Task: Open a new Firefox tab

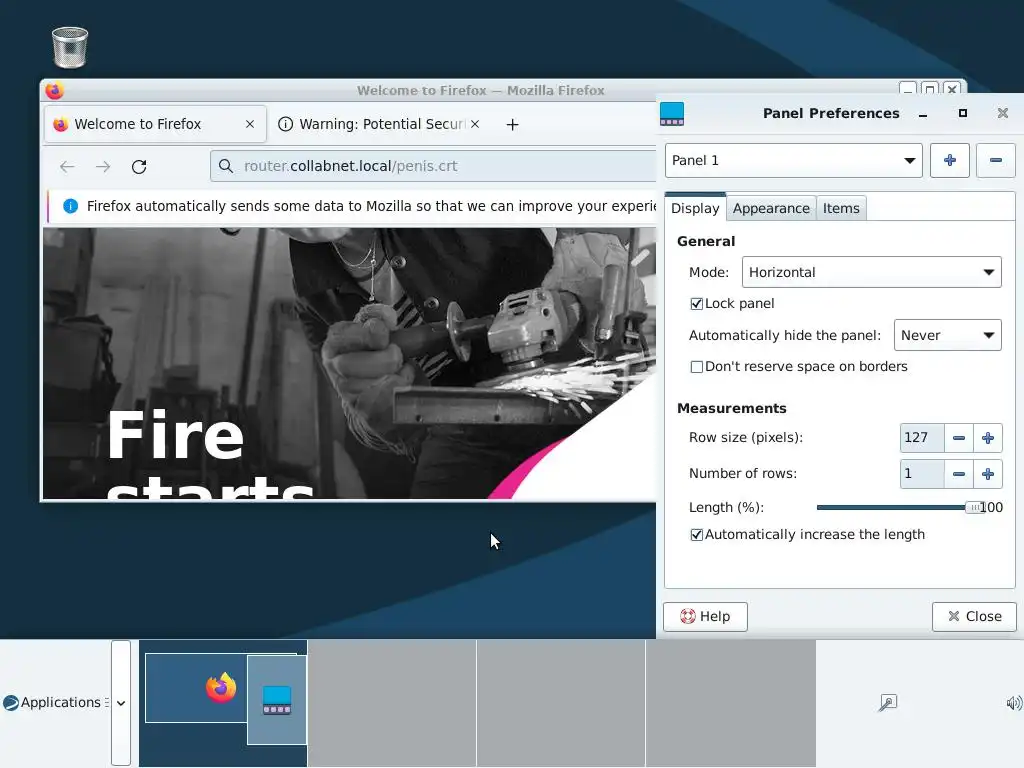Action: pos(513,124)
